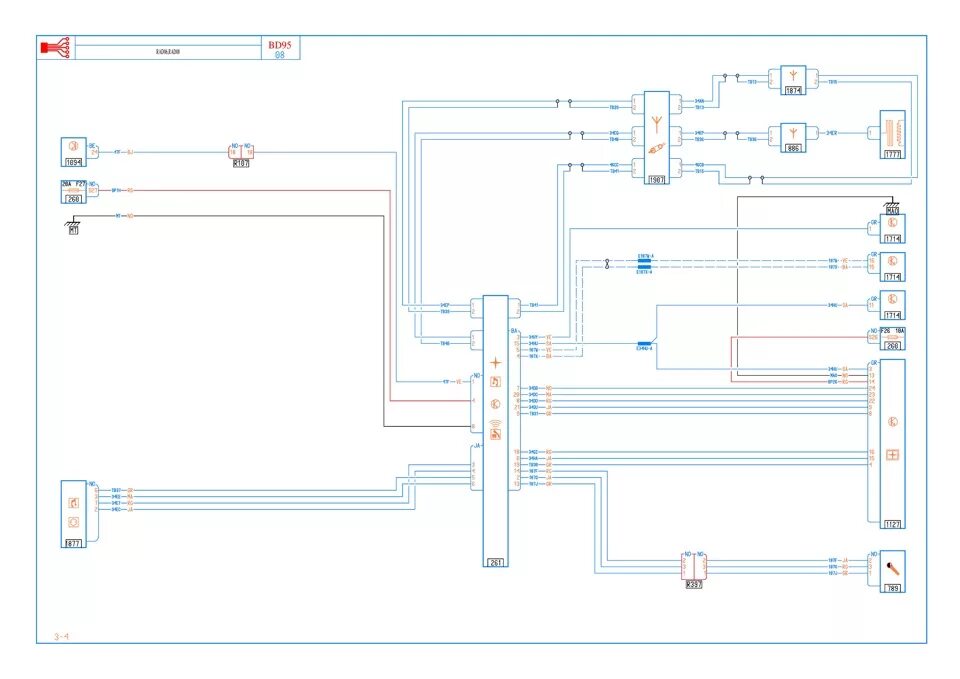Click the R397 label text
This screenshot has width=960, height=679.
694,585
